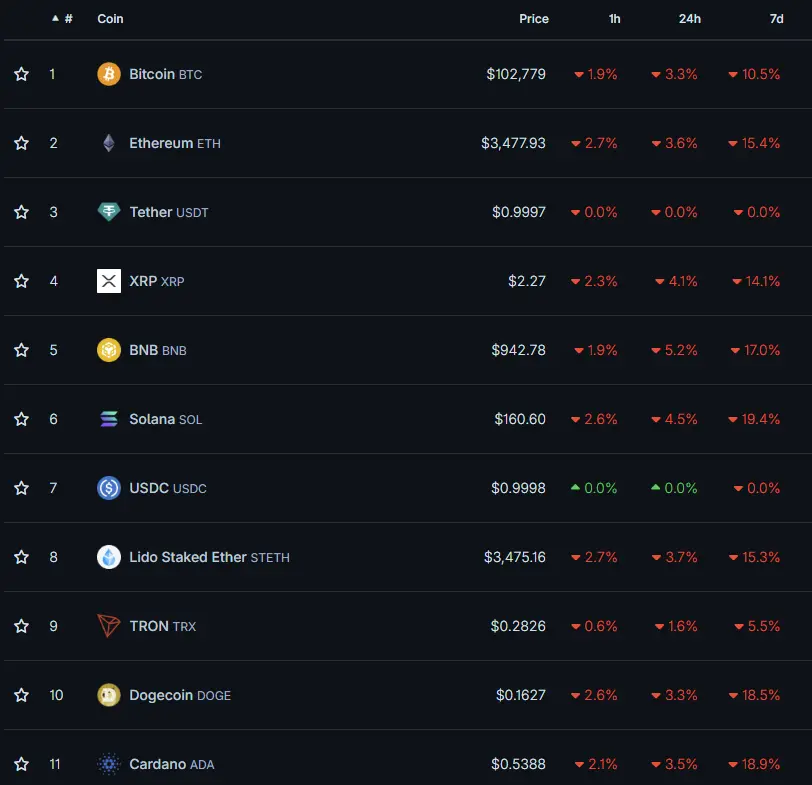Open the BNB coin page link
This screenshot has height=785, width=812.
[x=157, y=350]
